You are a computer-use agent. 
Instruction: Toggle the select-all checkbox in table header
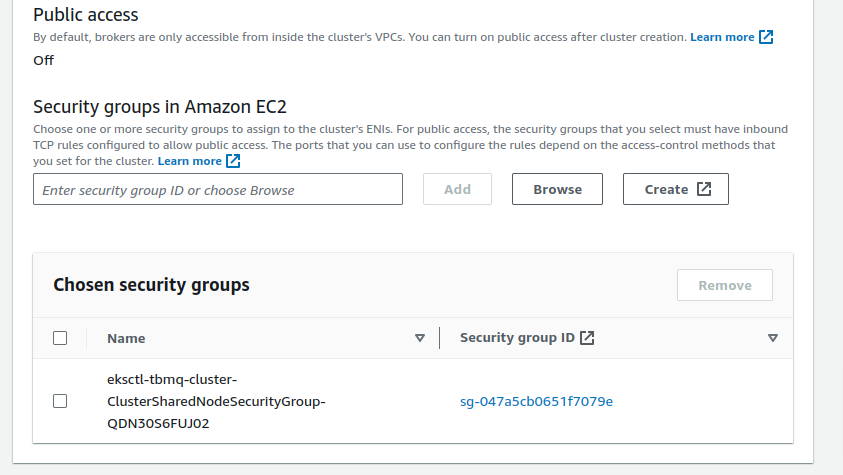tap(60, 338)
